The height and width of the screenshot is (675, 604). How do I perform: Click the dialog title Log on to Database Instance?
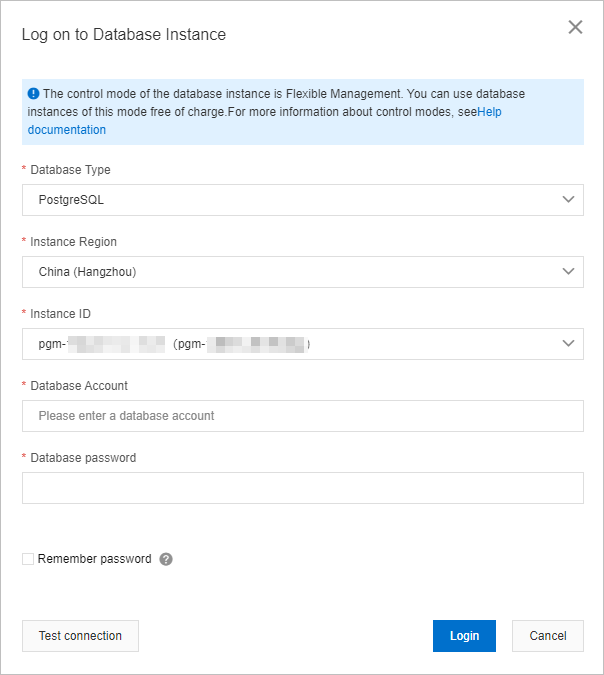coord(124,35)
